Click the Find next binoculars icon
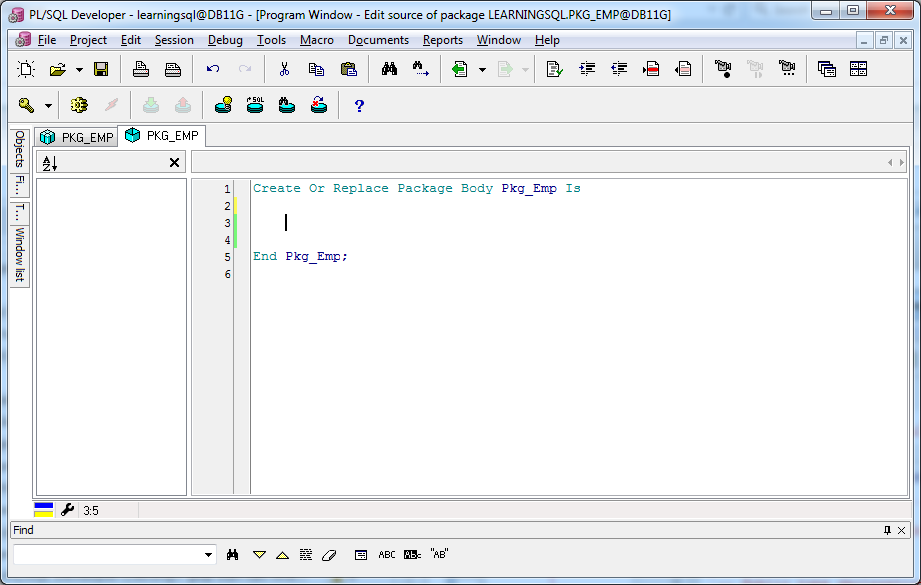 [421, 69]
